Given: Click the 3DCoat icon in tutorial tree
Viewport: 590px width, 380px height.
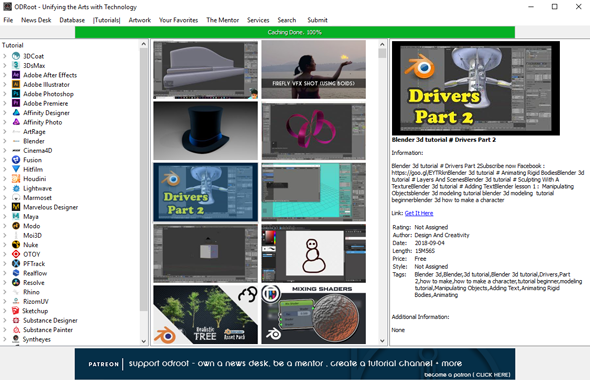Looking at the screenshot, I should [16, 56].
